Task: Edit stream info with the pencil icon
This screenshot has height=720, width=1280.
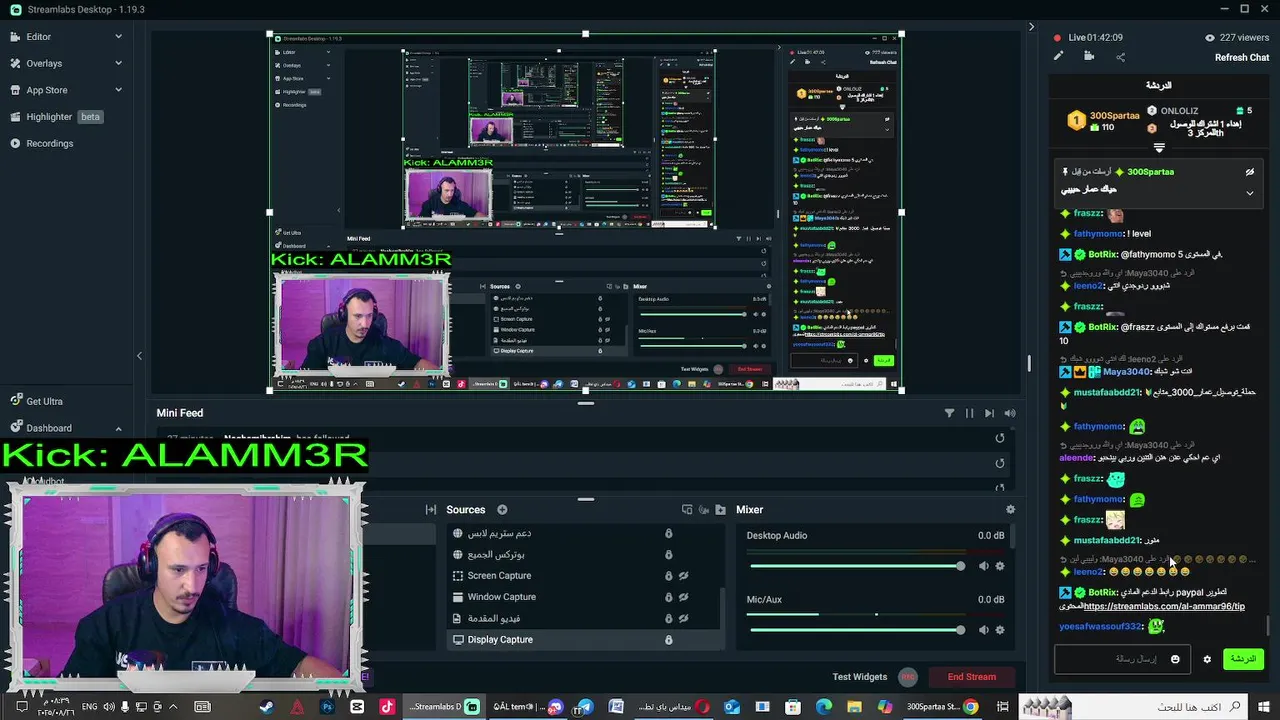Action: coord(1058,57)
